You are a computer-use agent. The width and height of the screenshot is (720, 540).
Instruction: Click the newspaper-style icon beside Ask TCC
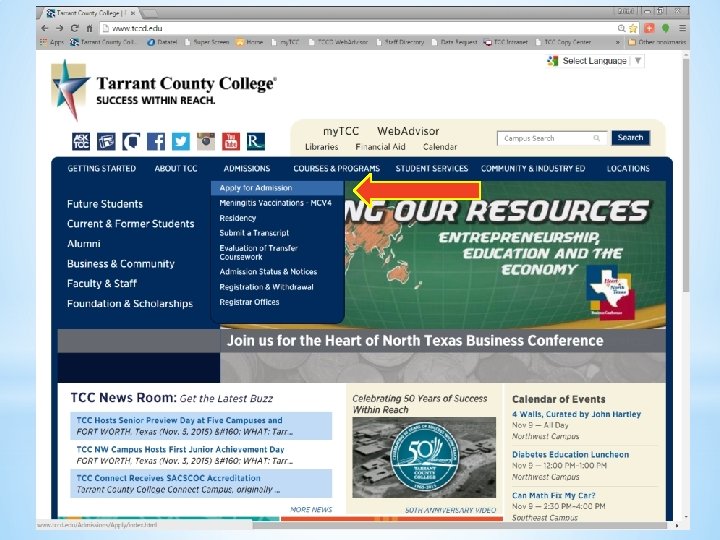pyautogui.click(x=106, y=141)
